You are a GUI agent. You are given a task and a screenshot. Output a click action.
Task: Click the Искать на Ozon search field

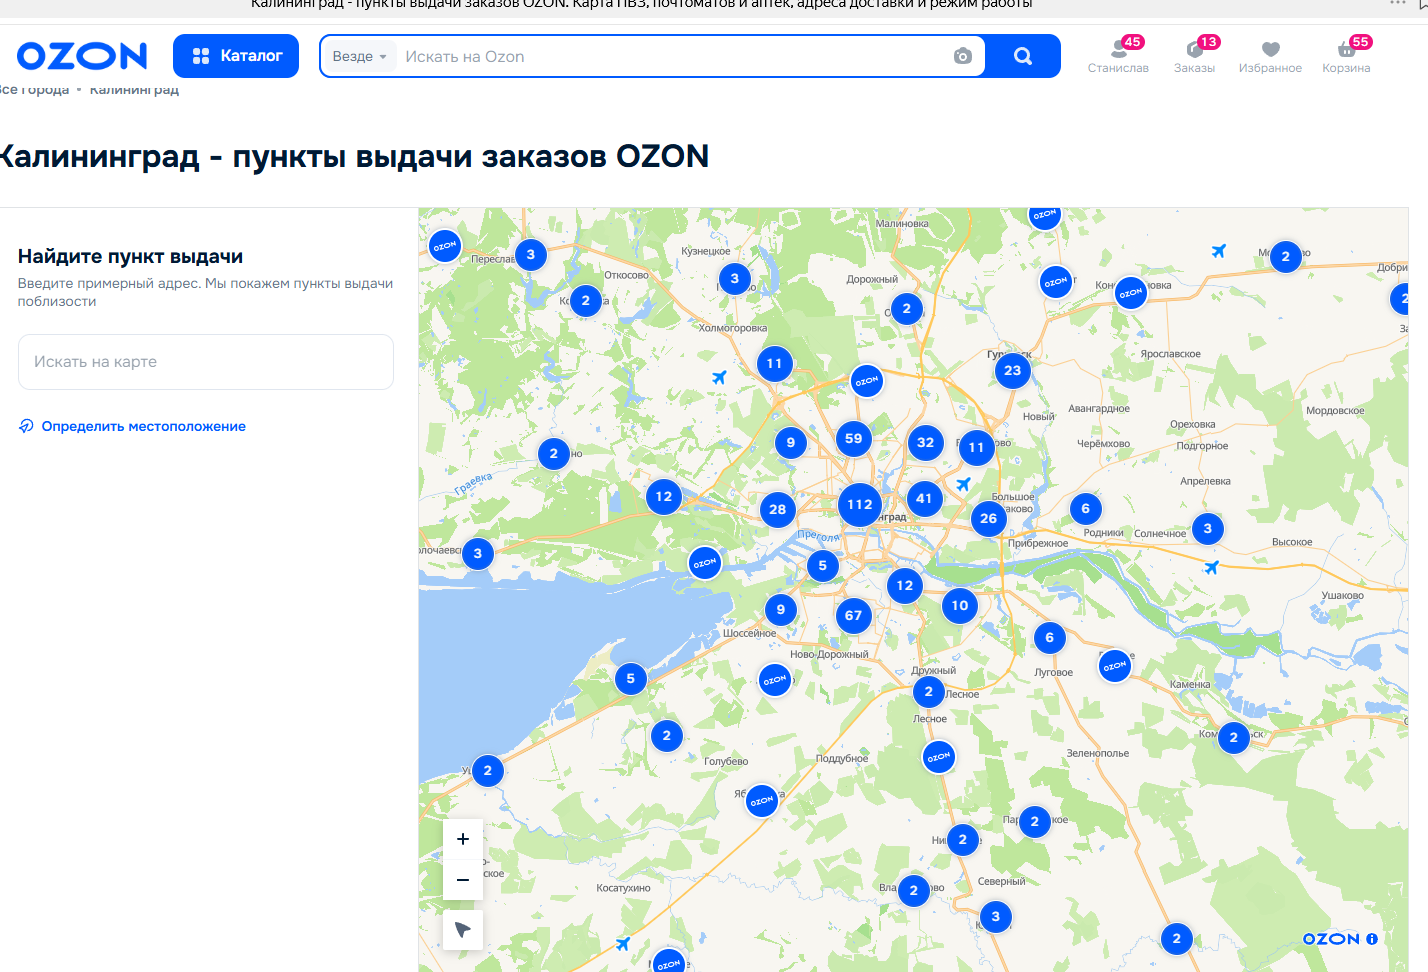point(670,57)
